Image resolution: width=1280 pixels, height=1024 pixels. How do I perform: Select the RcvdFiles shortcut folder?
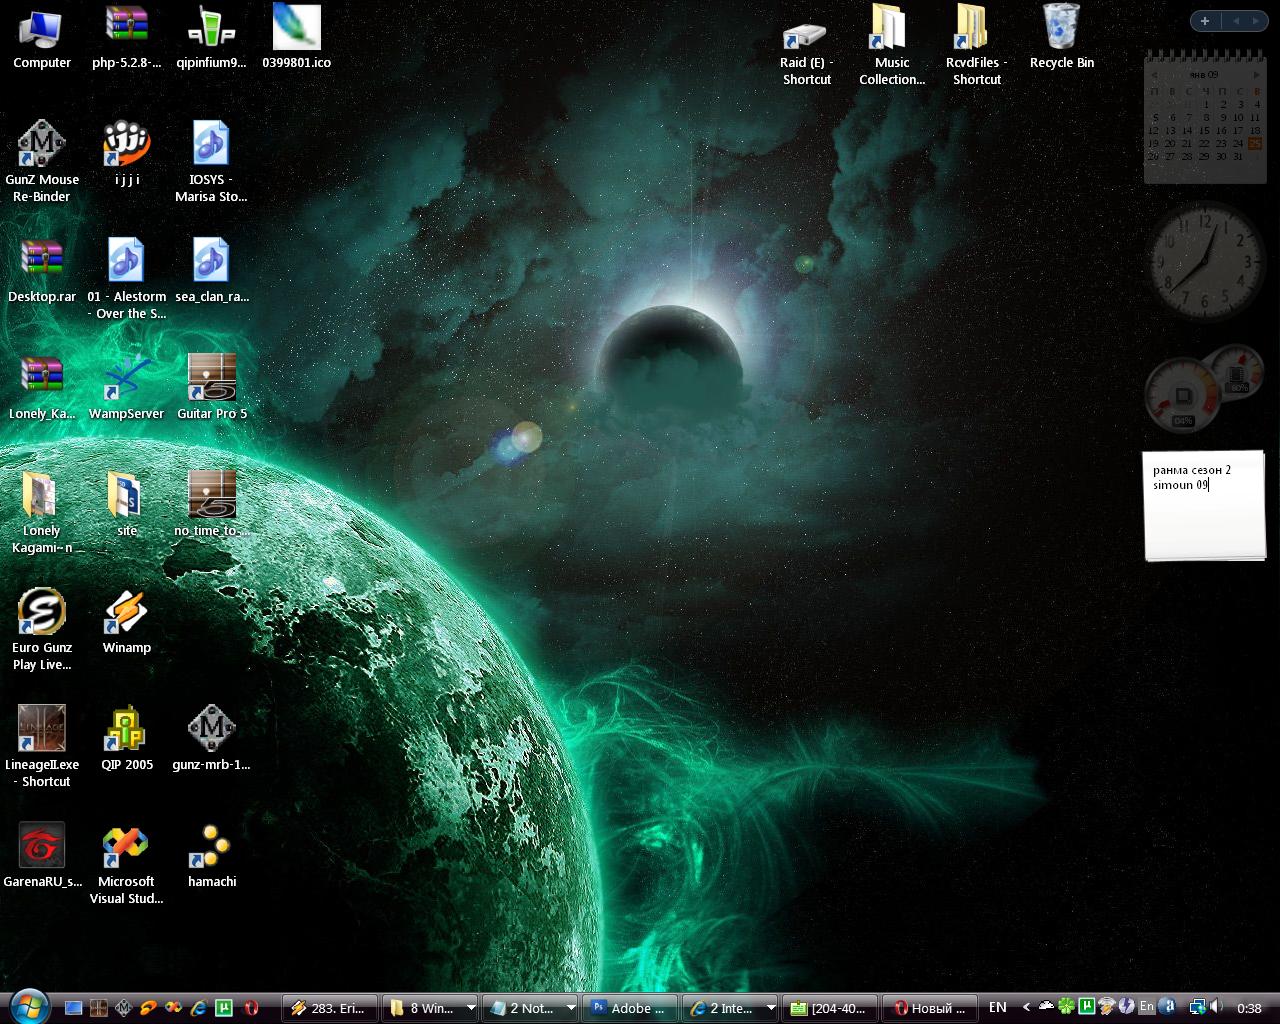977,45
